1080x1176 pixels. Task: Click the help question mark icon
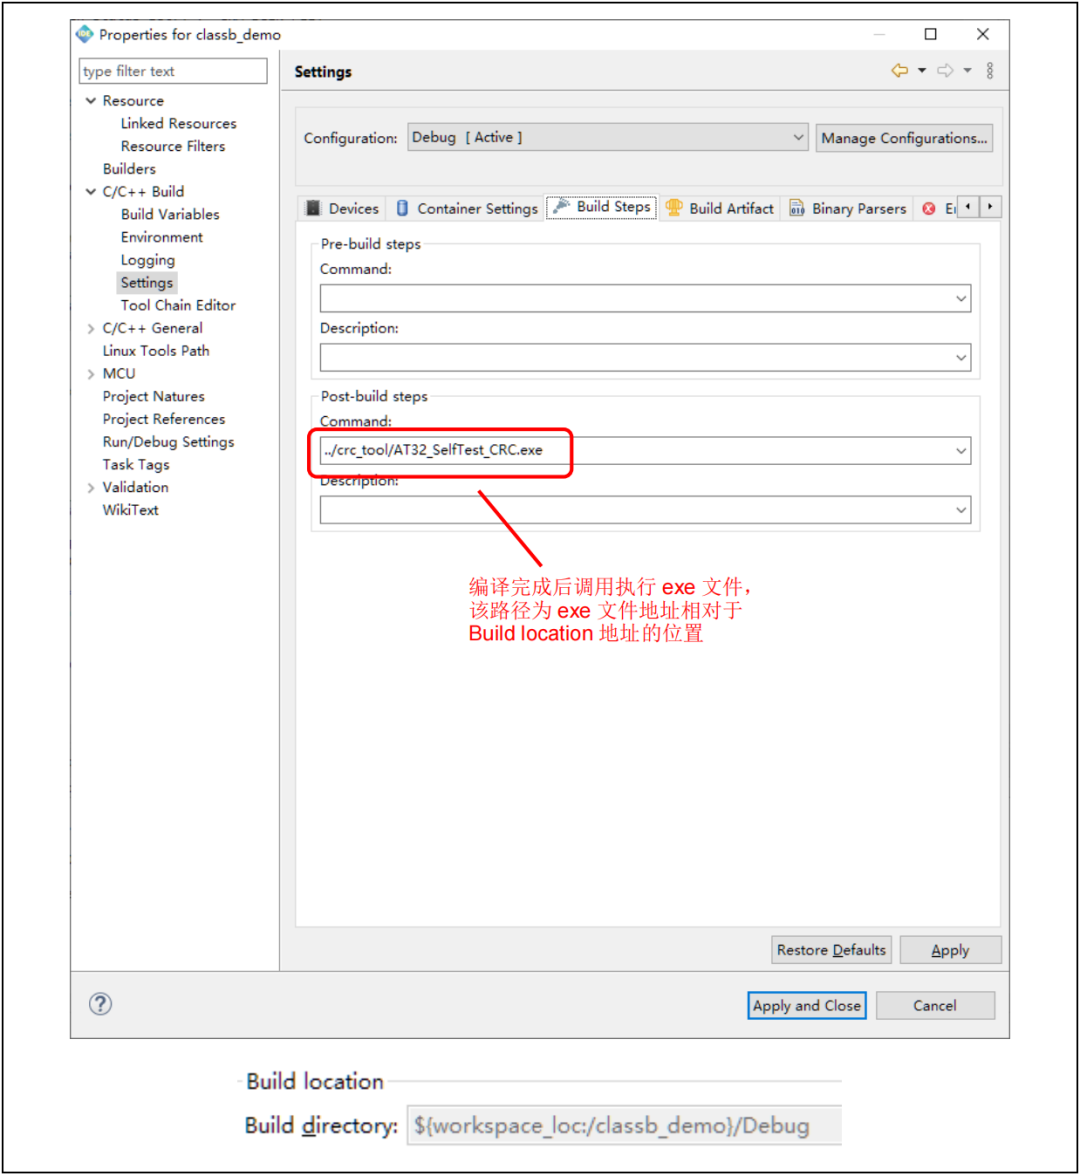[100, 1004]
